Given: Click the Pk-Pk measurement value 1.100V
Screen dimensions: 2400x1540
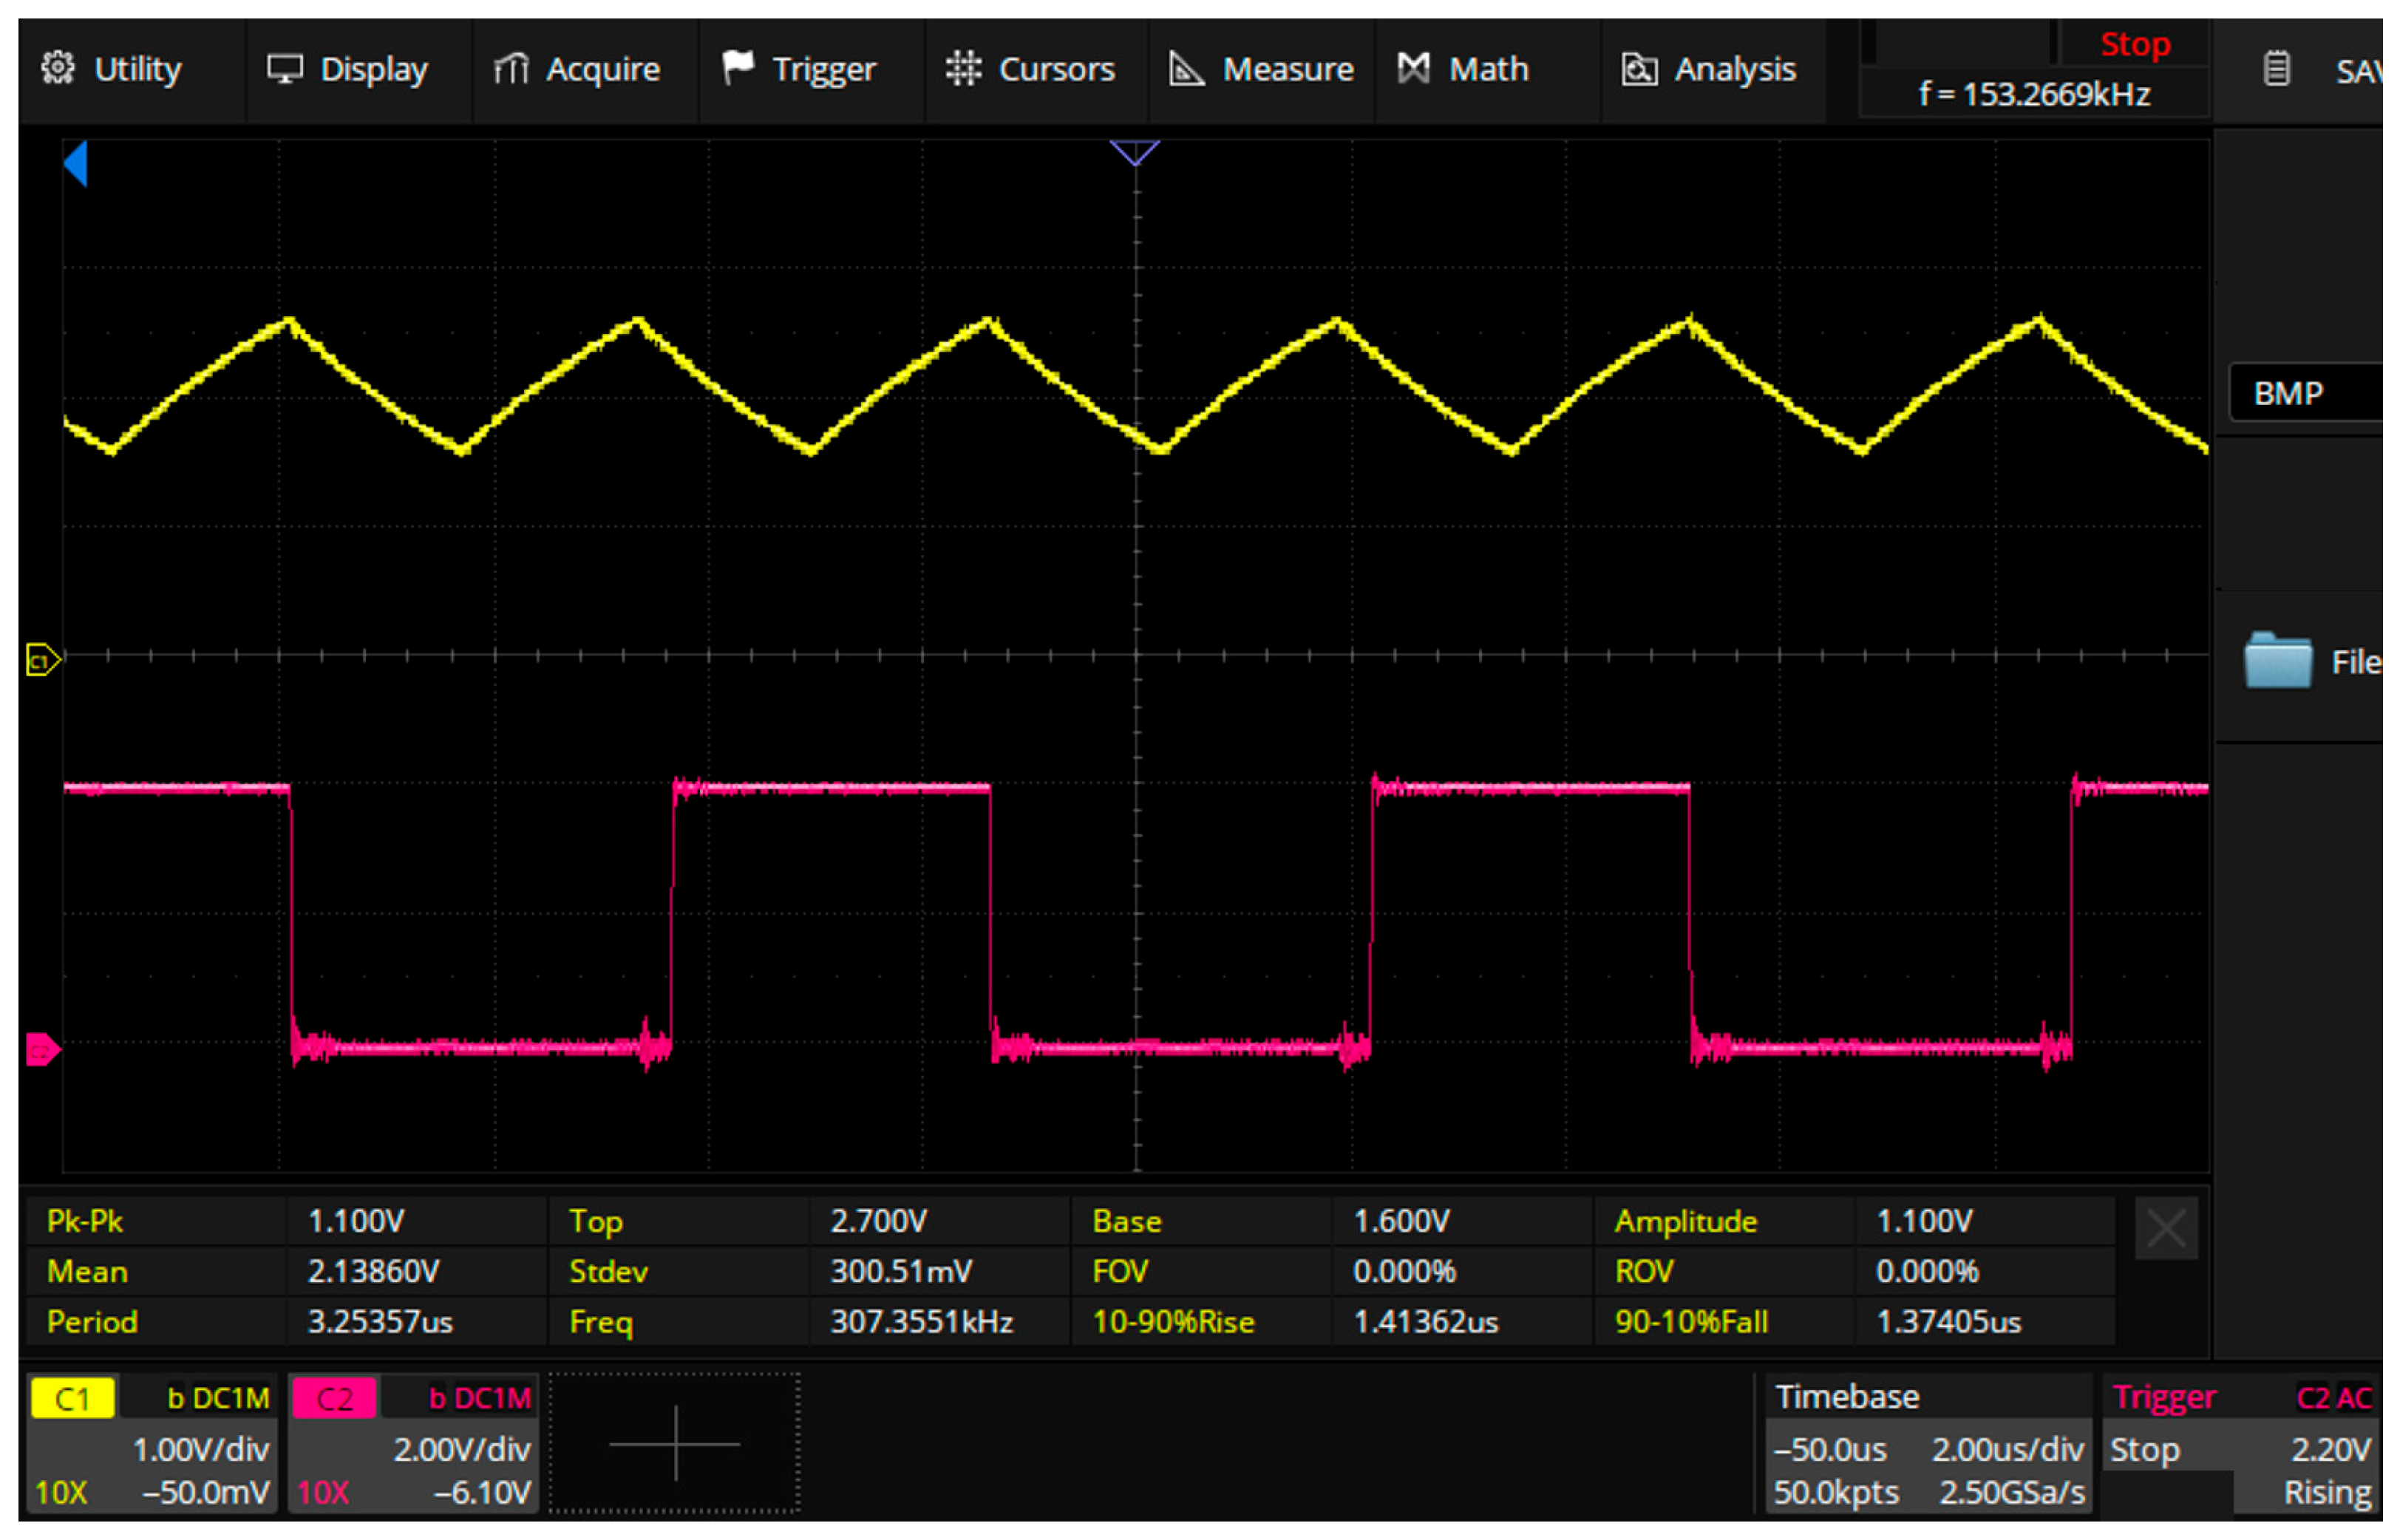Looking at the screenshot, I should click(x=356, y=1221).
